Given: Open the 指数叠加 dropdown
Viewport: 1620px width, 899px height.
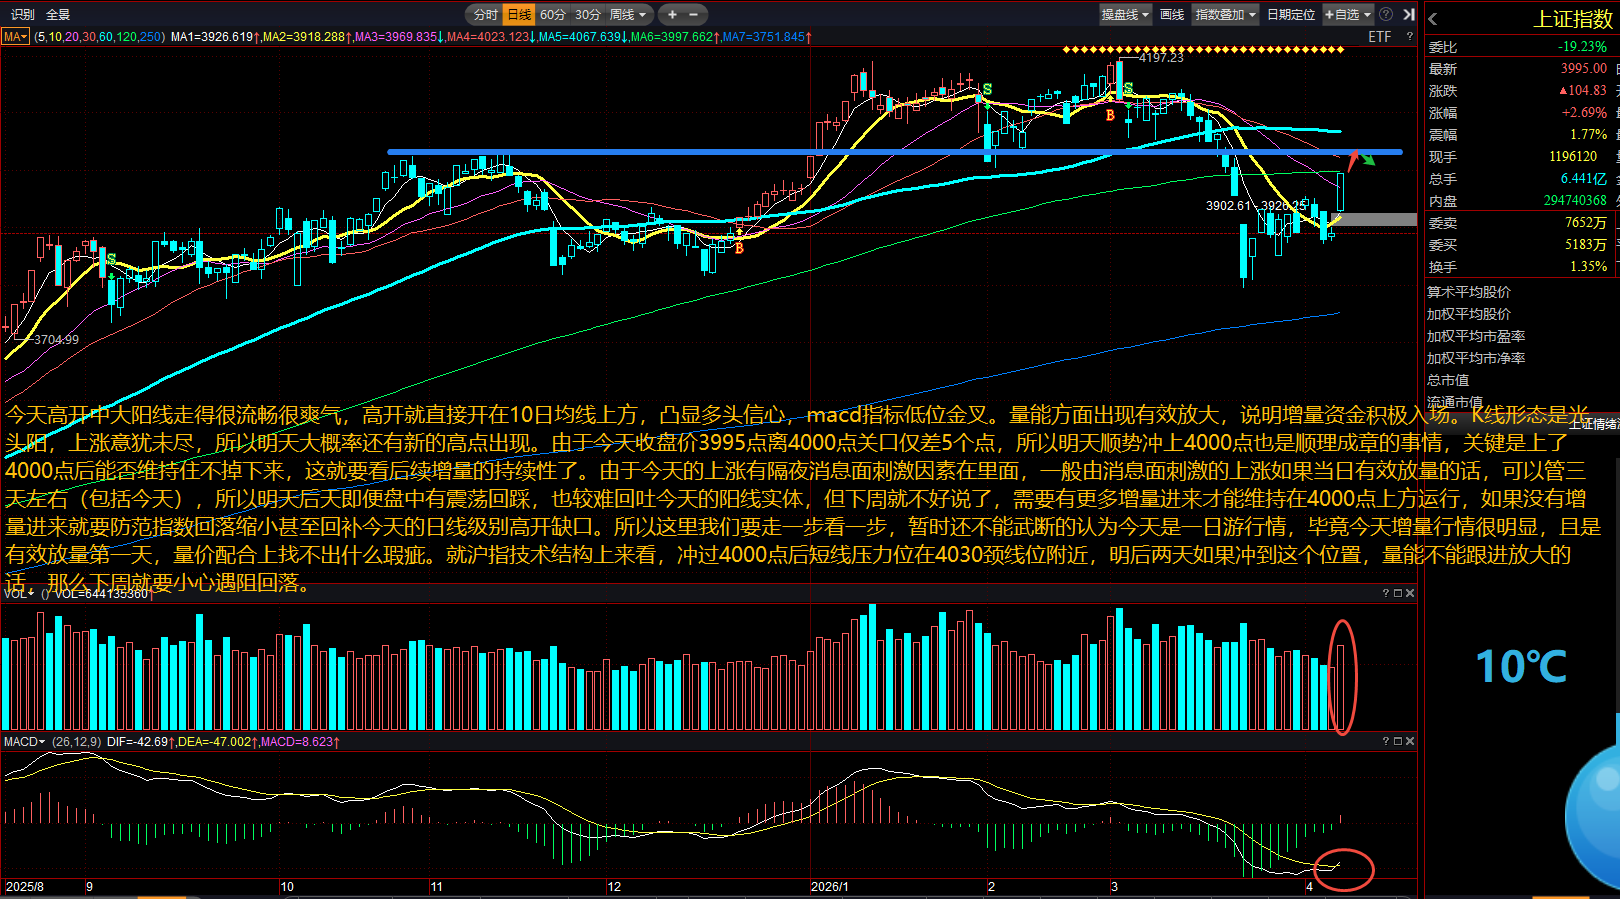Looking at the screenshot, I should point(1225,14).
